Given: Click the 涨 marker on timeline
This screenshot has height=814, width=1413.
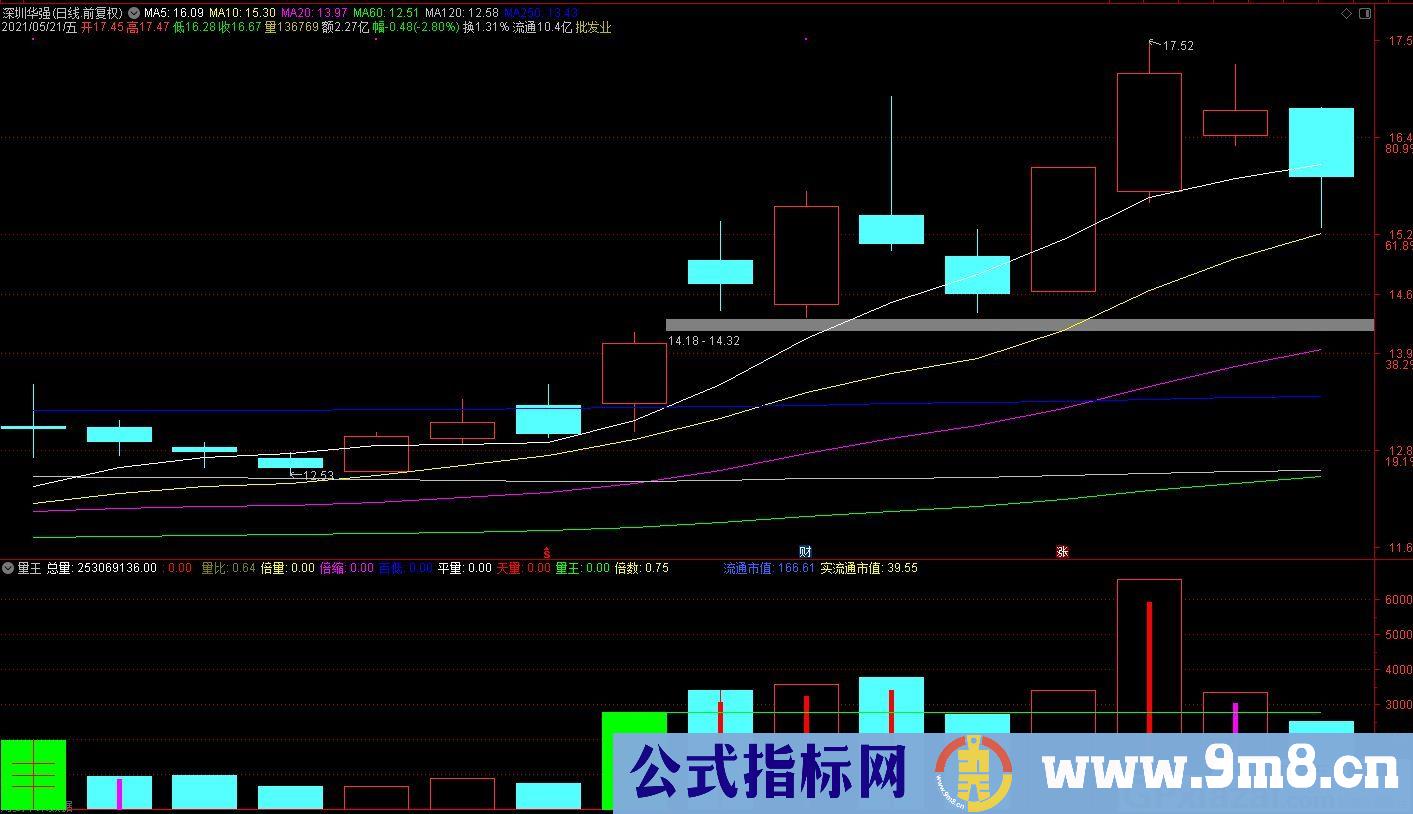Looking at the screenshot, I should click(1062, 551).
